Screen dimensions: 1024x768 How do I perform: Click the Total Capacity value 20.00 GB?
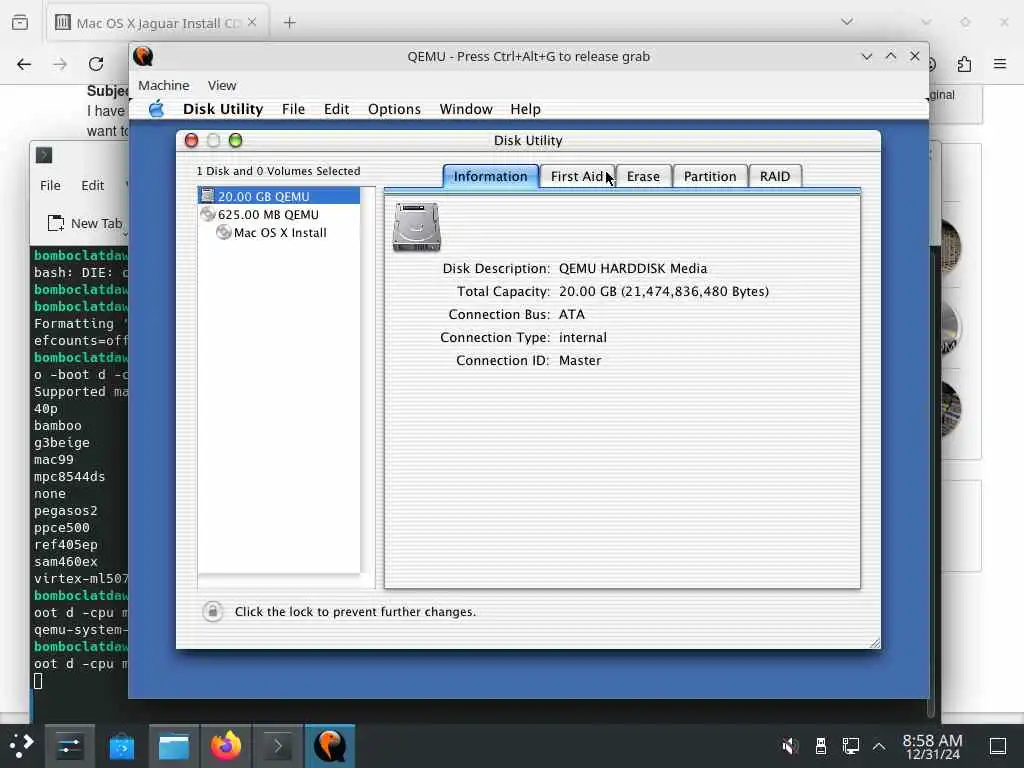click(x=664, y=291)
